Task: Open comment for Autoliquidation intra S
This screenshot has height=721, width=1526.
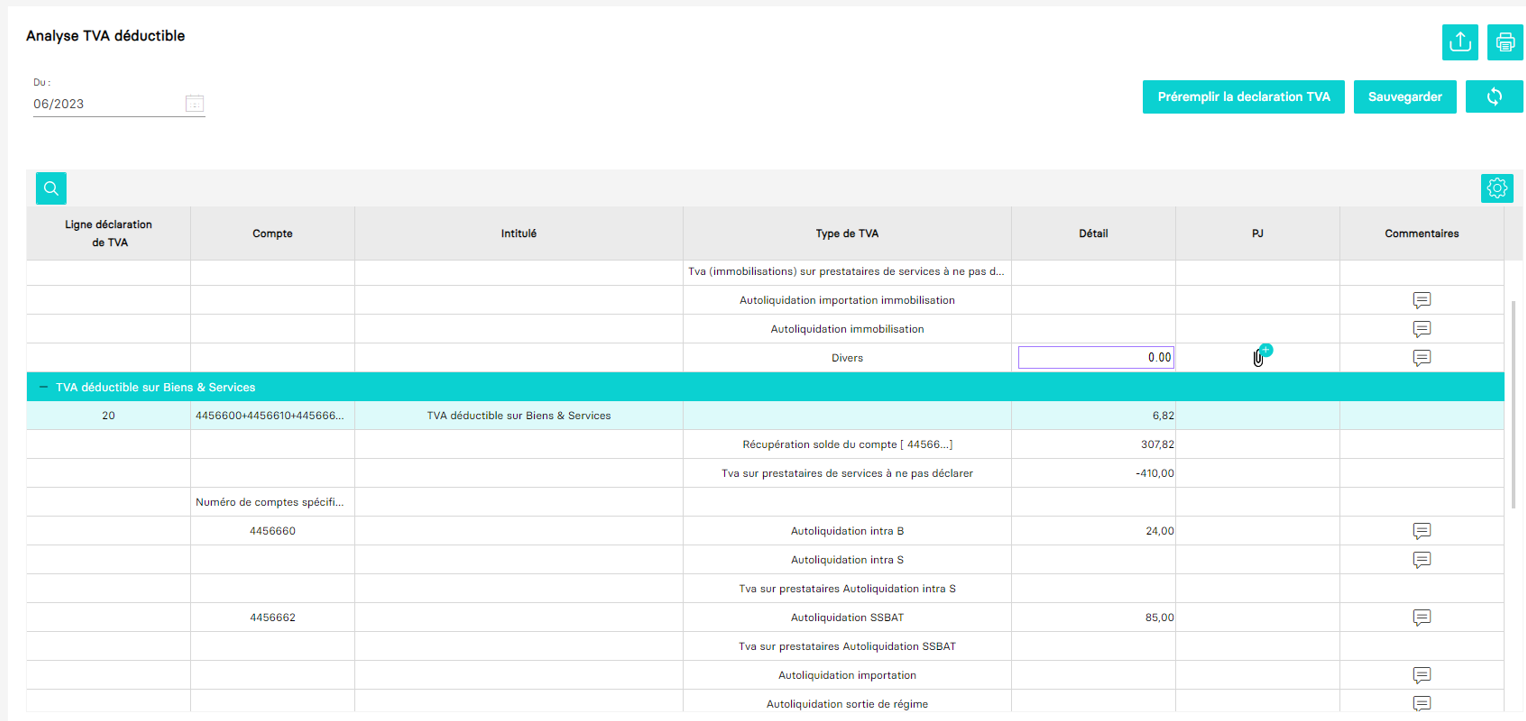Action: coord(1422,560)
